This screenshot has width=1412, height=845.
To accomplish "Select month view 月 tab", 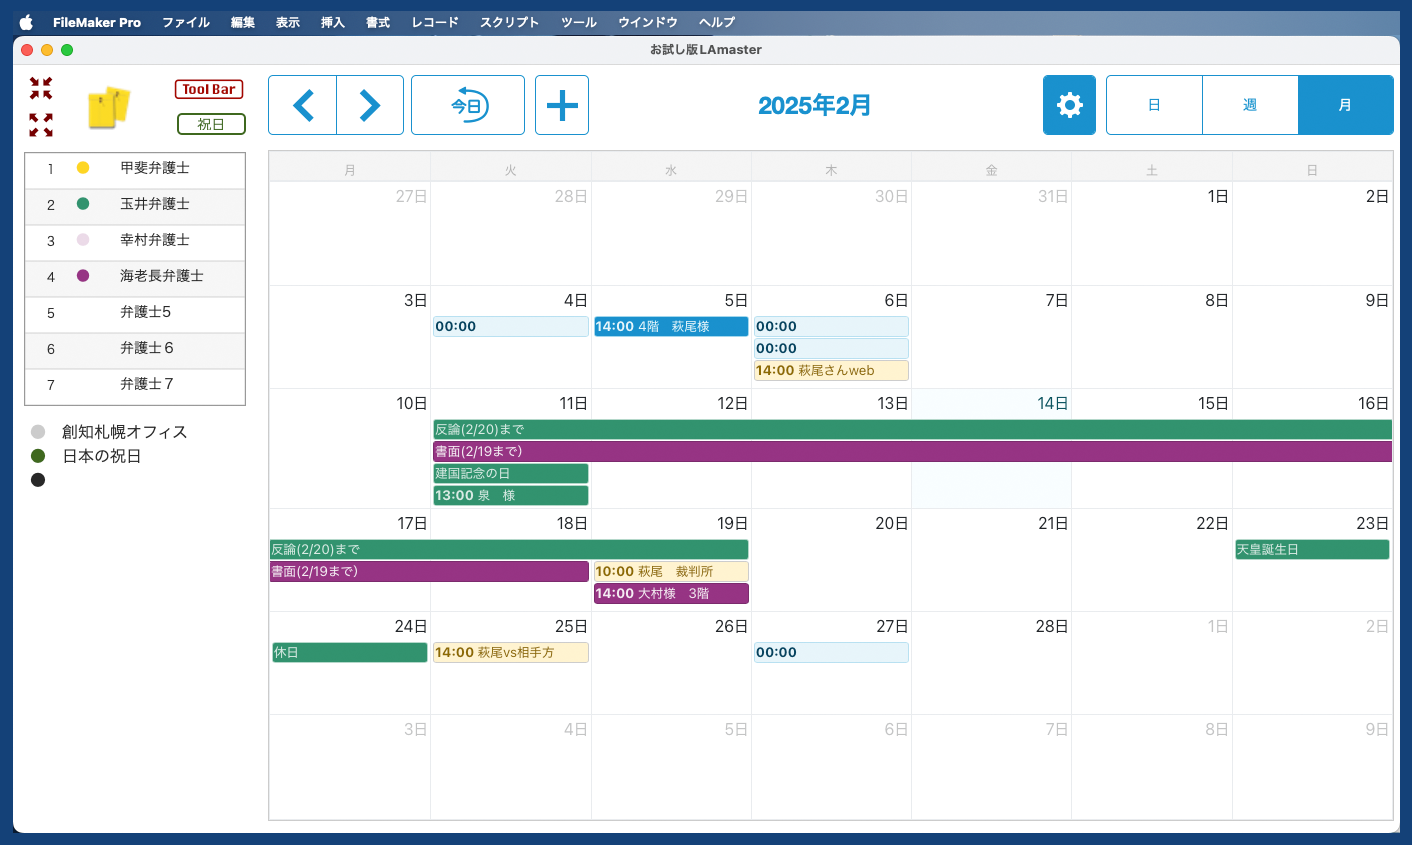I will 1345,105.
